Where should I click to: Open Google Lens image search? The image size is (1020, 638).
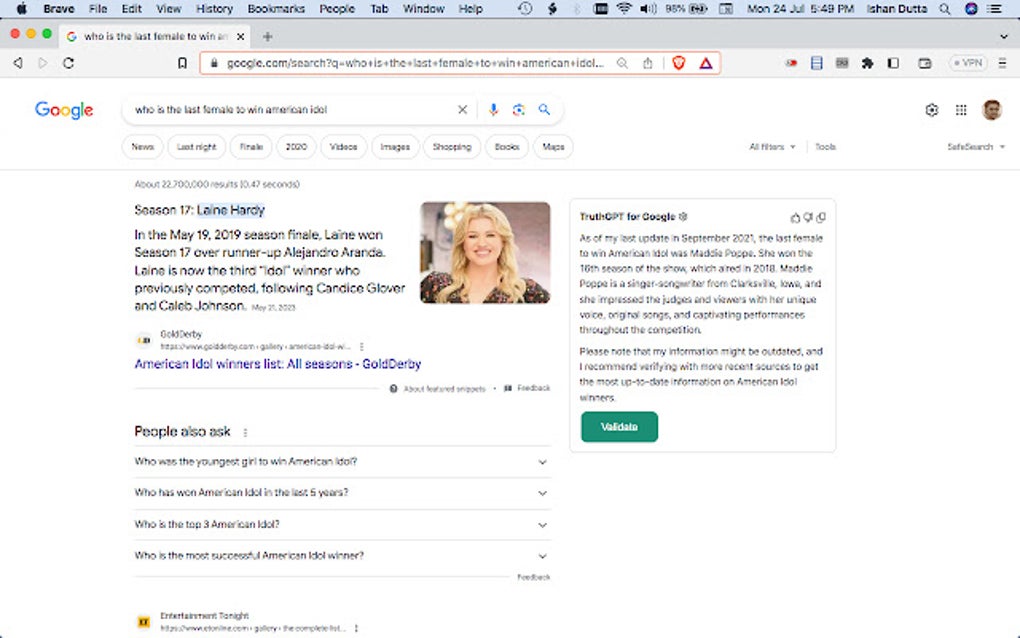(518, 109)
